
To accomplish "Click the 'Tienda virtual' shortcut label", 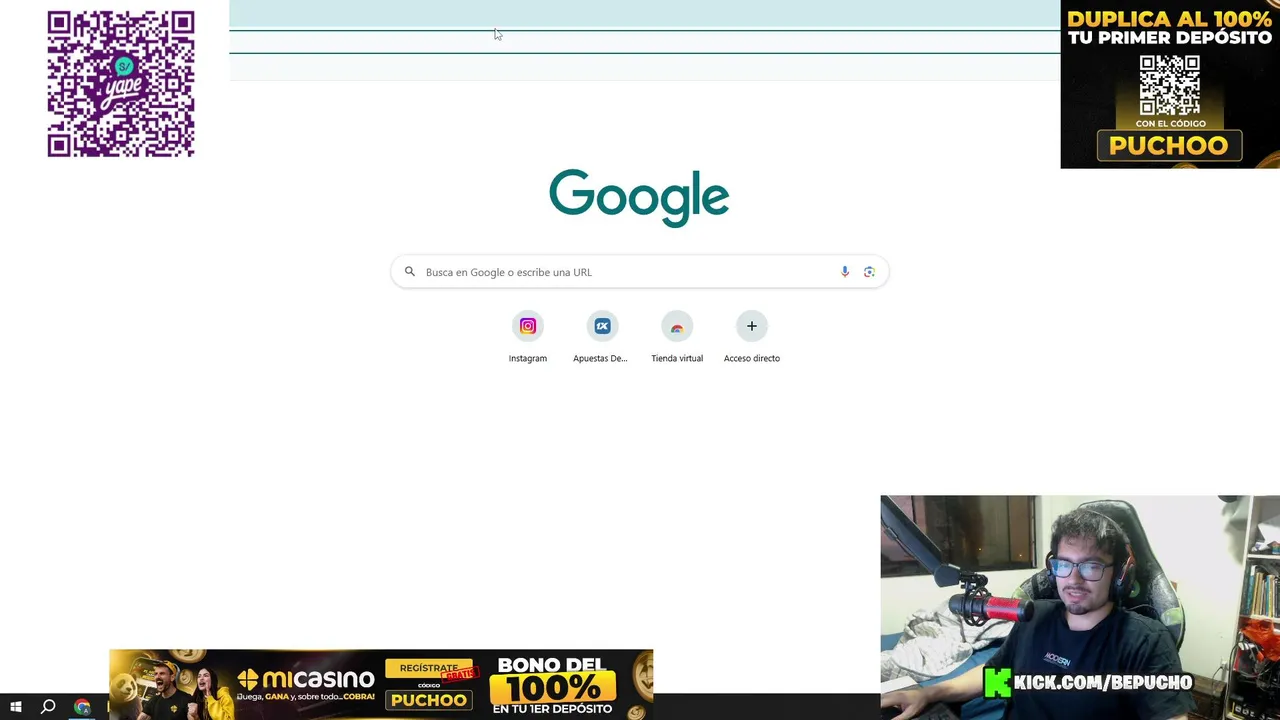I will click(x=677, y=358).
